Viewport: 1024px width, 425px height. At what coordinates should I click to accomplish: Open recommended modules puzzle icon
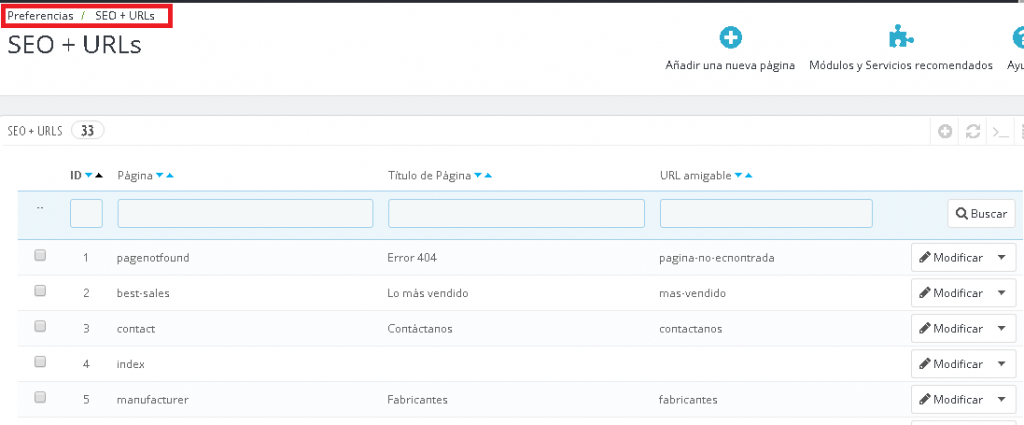(x=901, y=38)
